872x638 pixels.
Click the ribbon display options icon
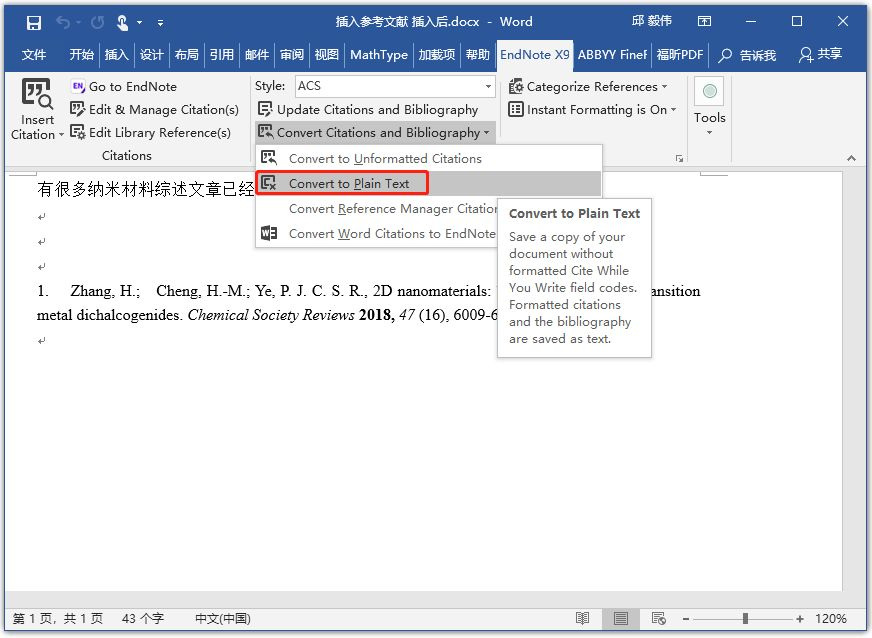[704, 21]
